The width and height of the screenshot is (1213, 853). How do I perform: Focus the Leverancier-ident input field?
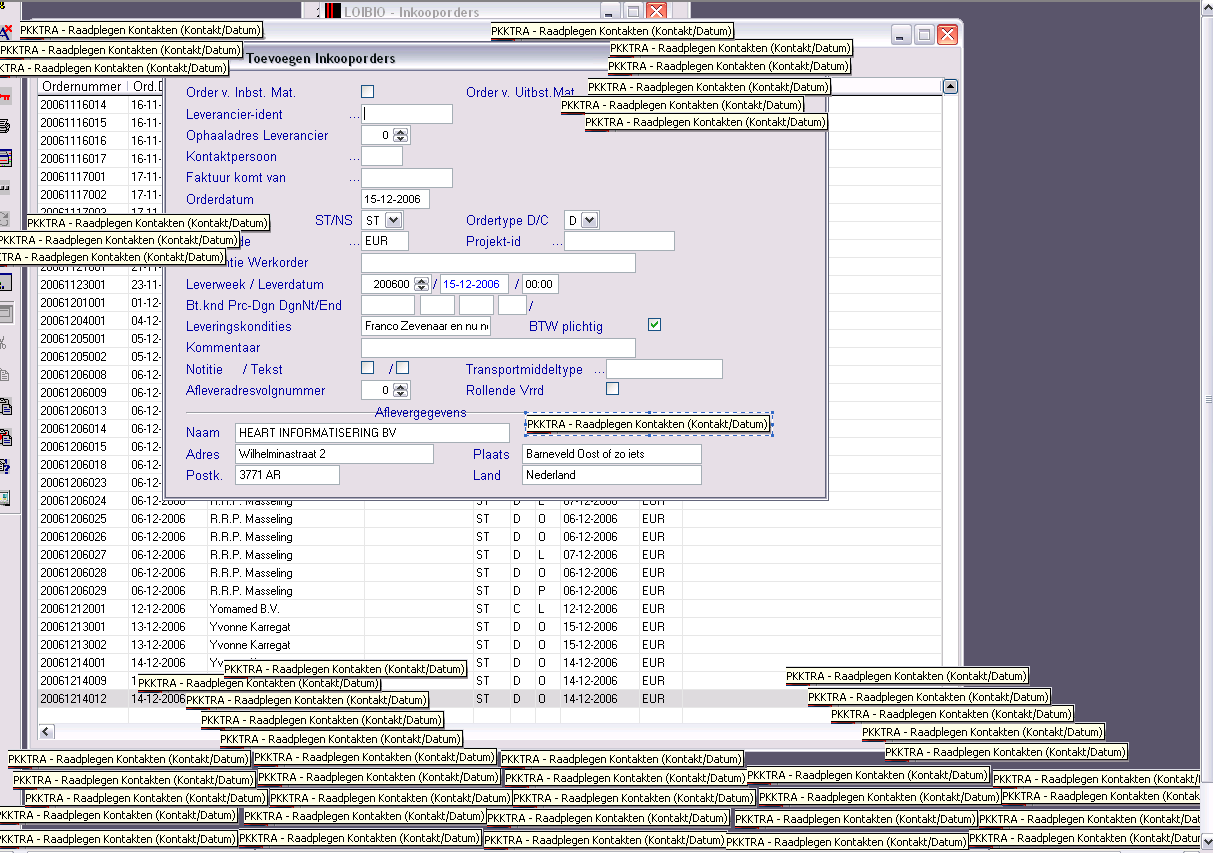tap(407, 114)
